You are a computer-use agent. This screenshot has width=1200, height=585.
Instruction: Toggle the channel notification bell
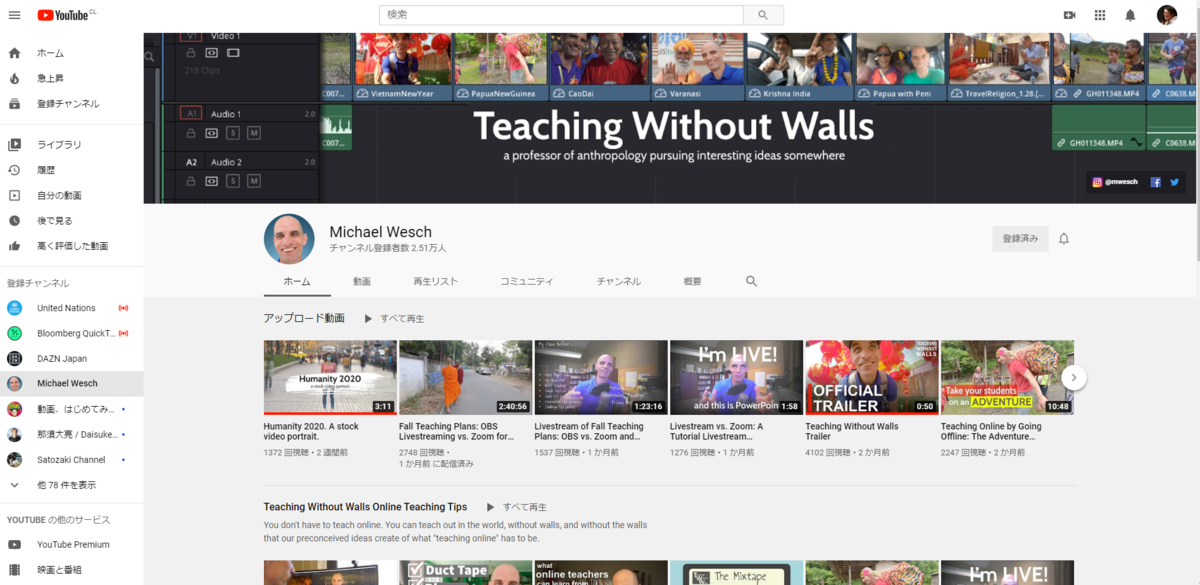[x=1064, y=238]
